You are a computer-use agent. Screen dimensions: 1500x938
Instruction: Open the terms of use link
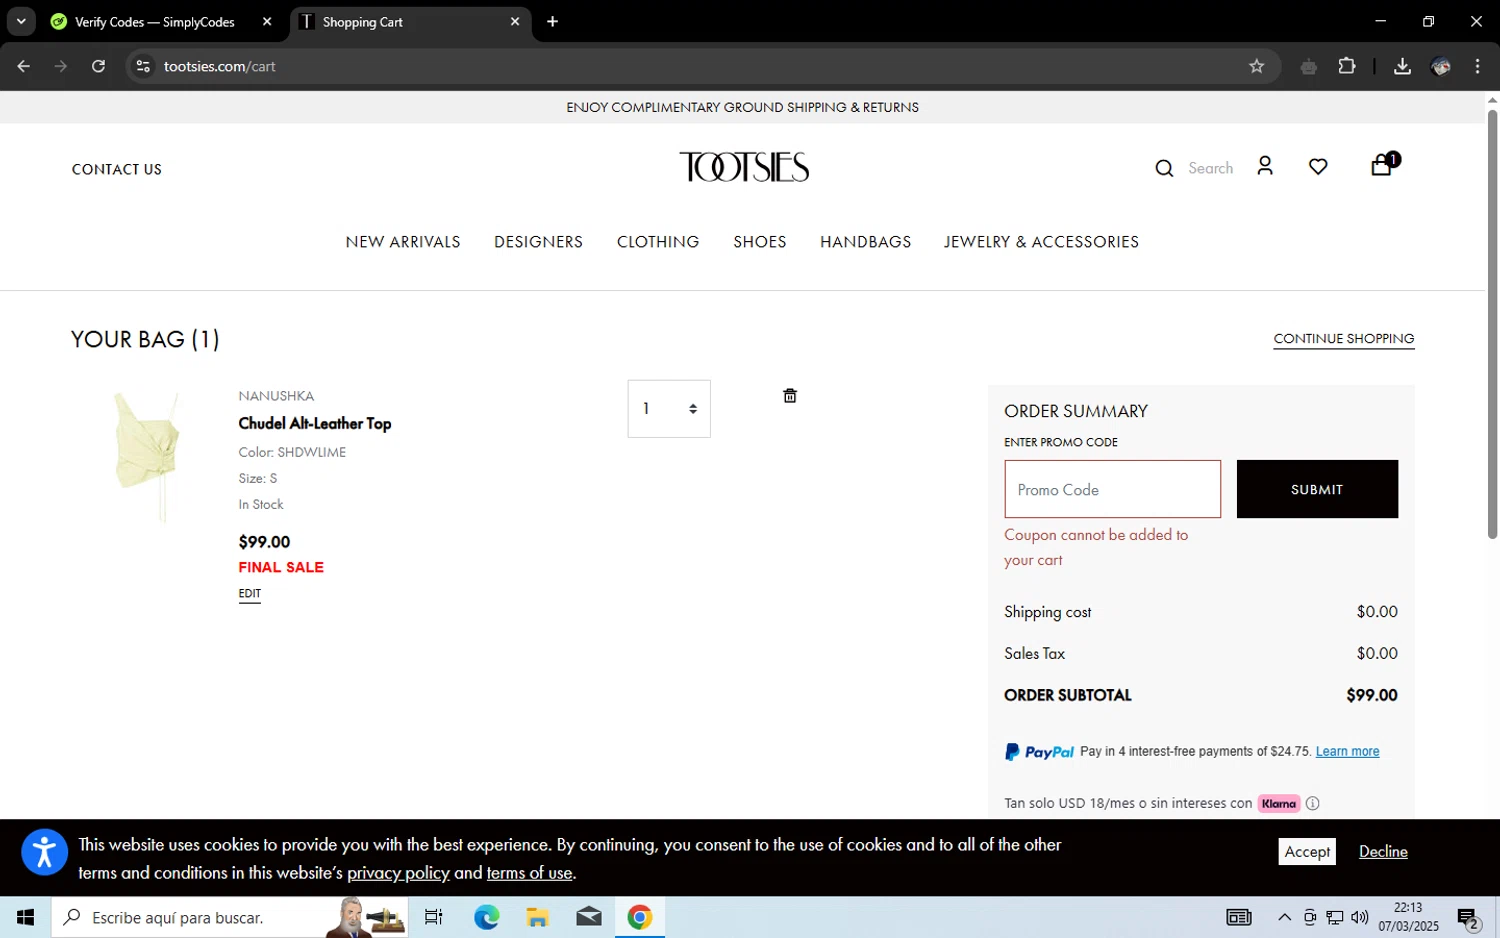(x=530, y=873)
